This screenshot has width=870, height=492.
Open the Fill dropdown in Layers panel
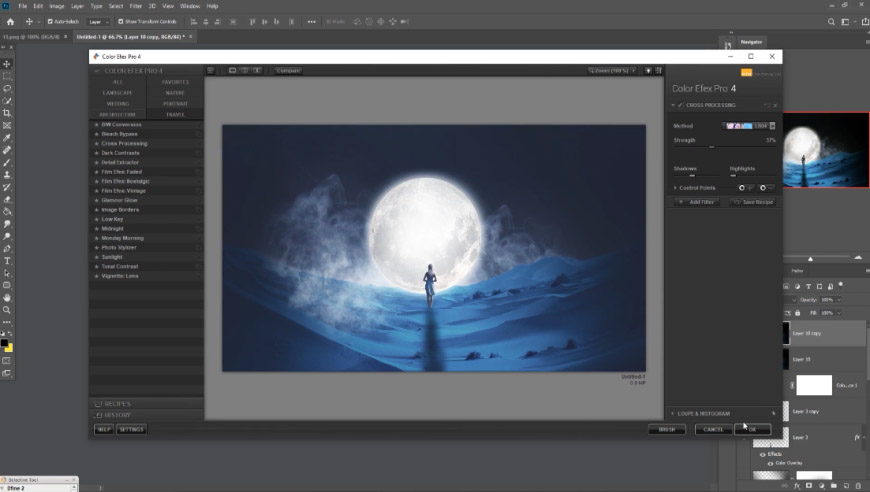[839, 313]
